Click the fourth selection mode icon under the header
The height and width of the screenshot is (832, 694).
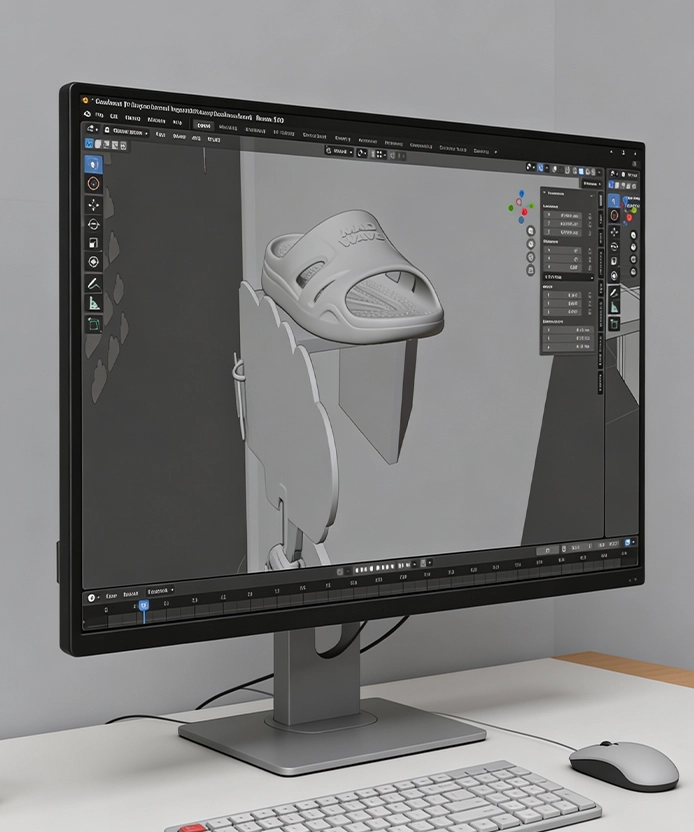coord(115,145)
